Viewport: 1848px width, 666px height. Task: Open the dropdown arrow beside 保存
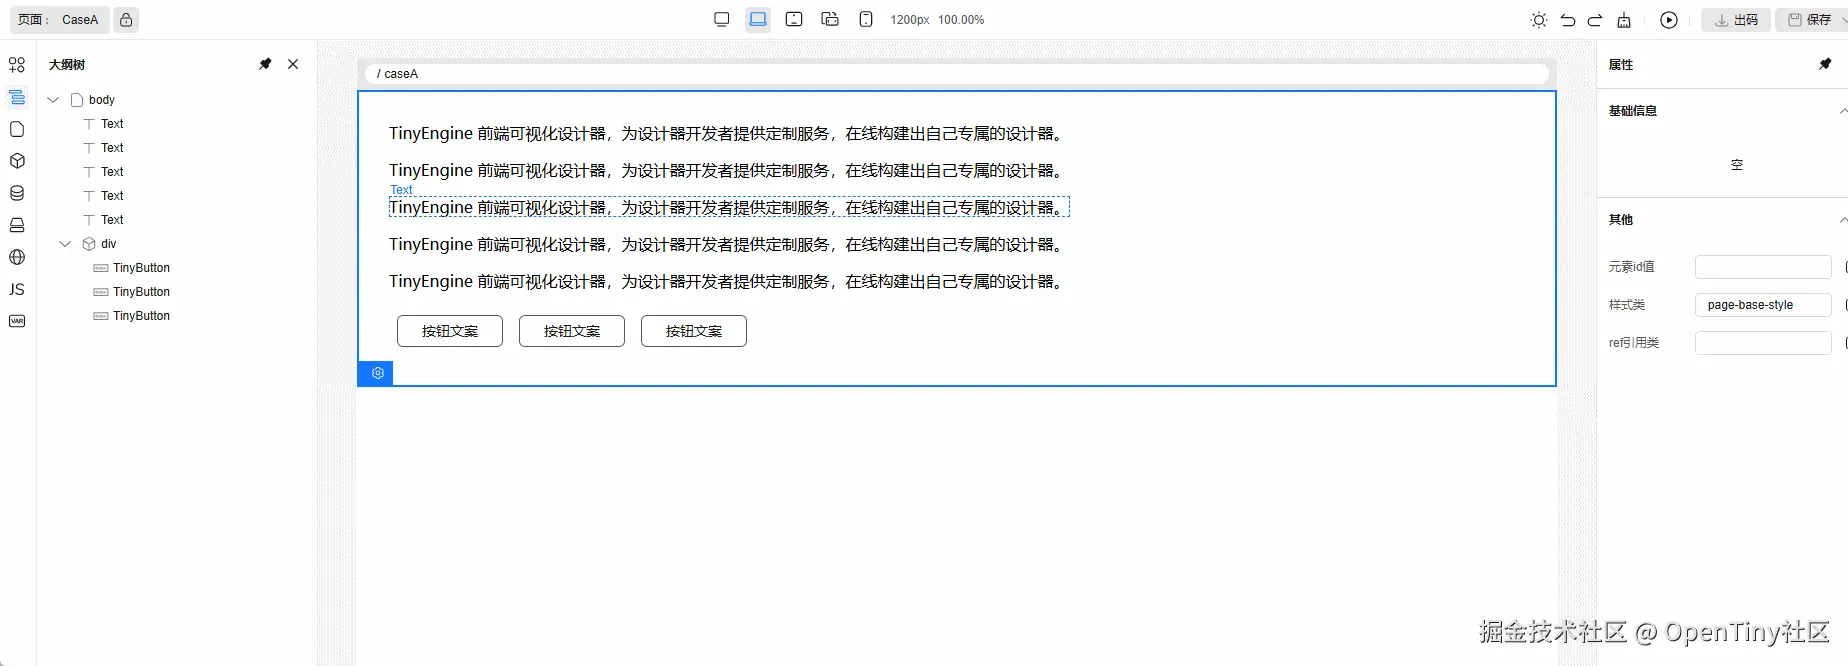[1843, 20]
